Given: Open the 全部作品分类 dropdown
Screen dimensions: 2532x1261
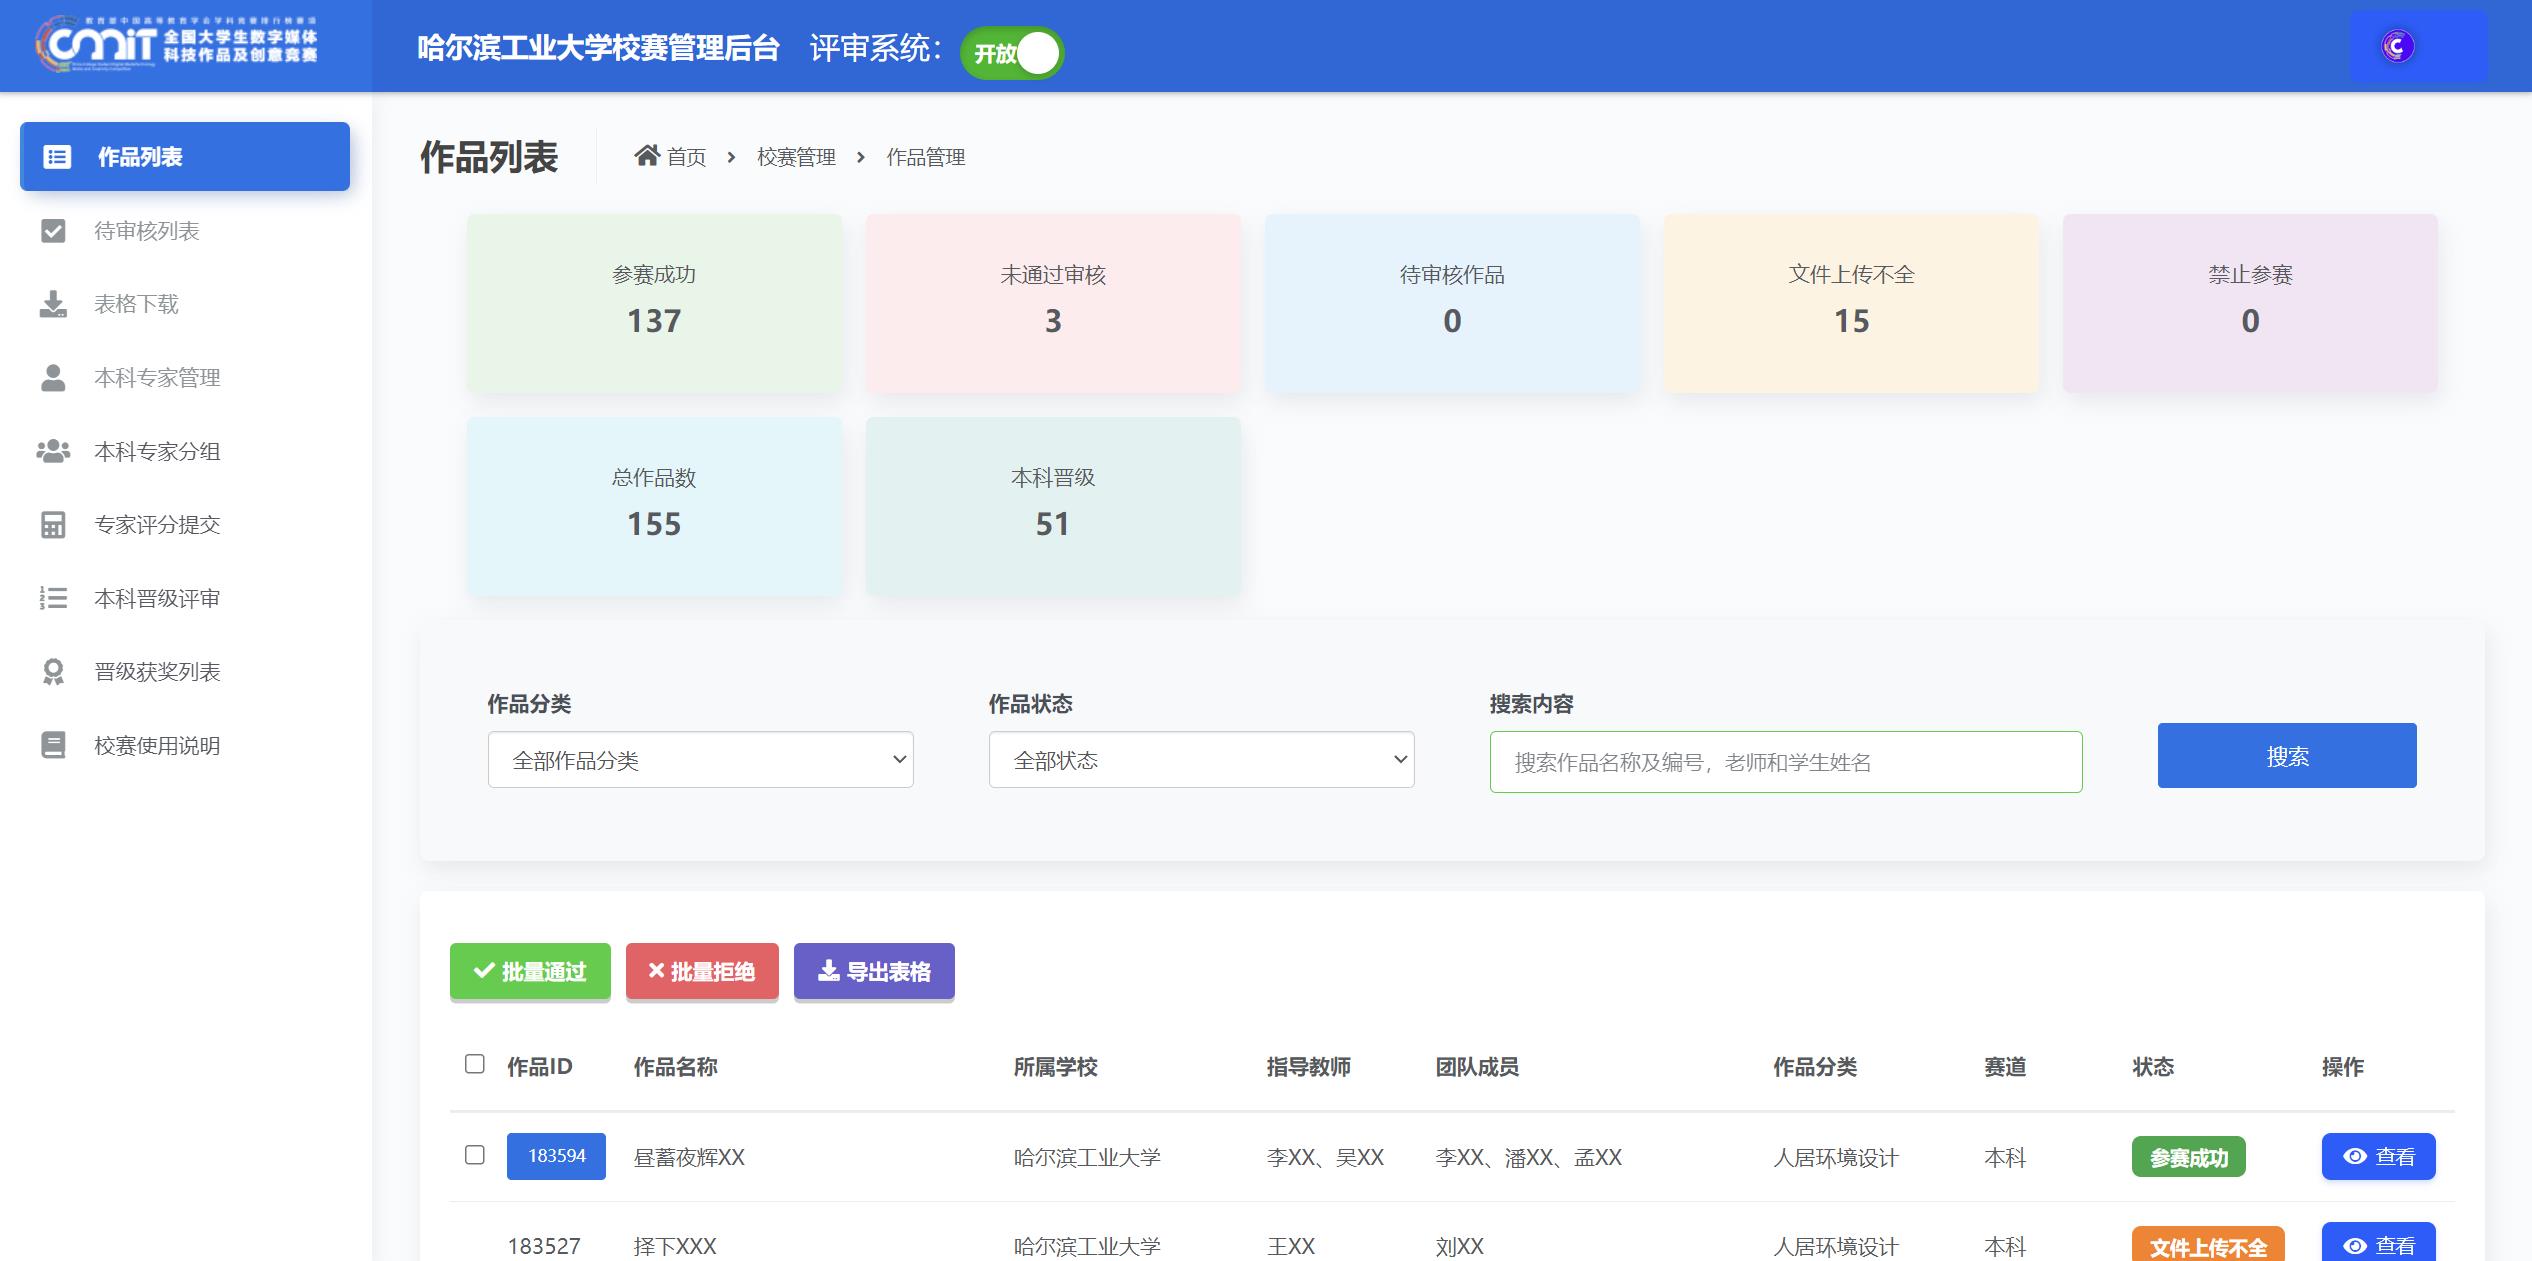Looking at the screenshot, I should pos(700,760).
